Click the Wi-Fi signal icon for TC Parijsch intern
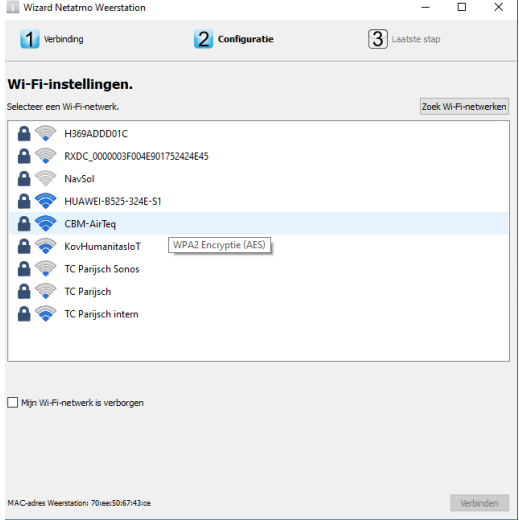 click(46, 314)
